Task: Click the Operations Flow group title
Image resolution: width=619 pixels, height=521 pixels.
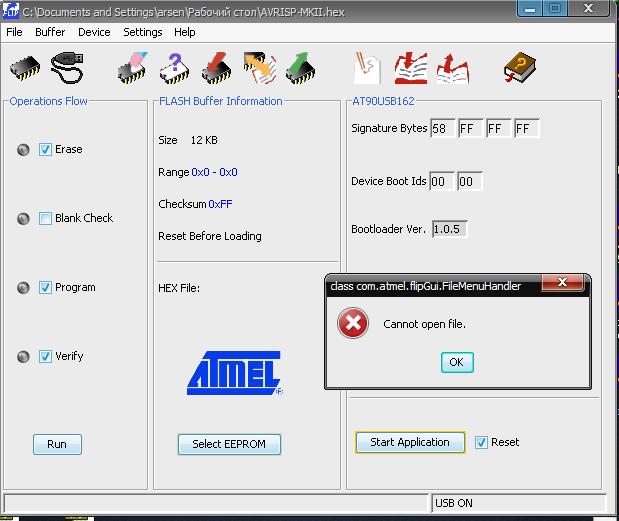Action: 48,101
